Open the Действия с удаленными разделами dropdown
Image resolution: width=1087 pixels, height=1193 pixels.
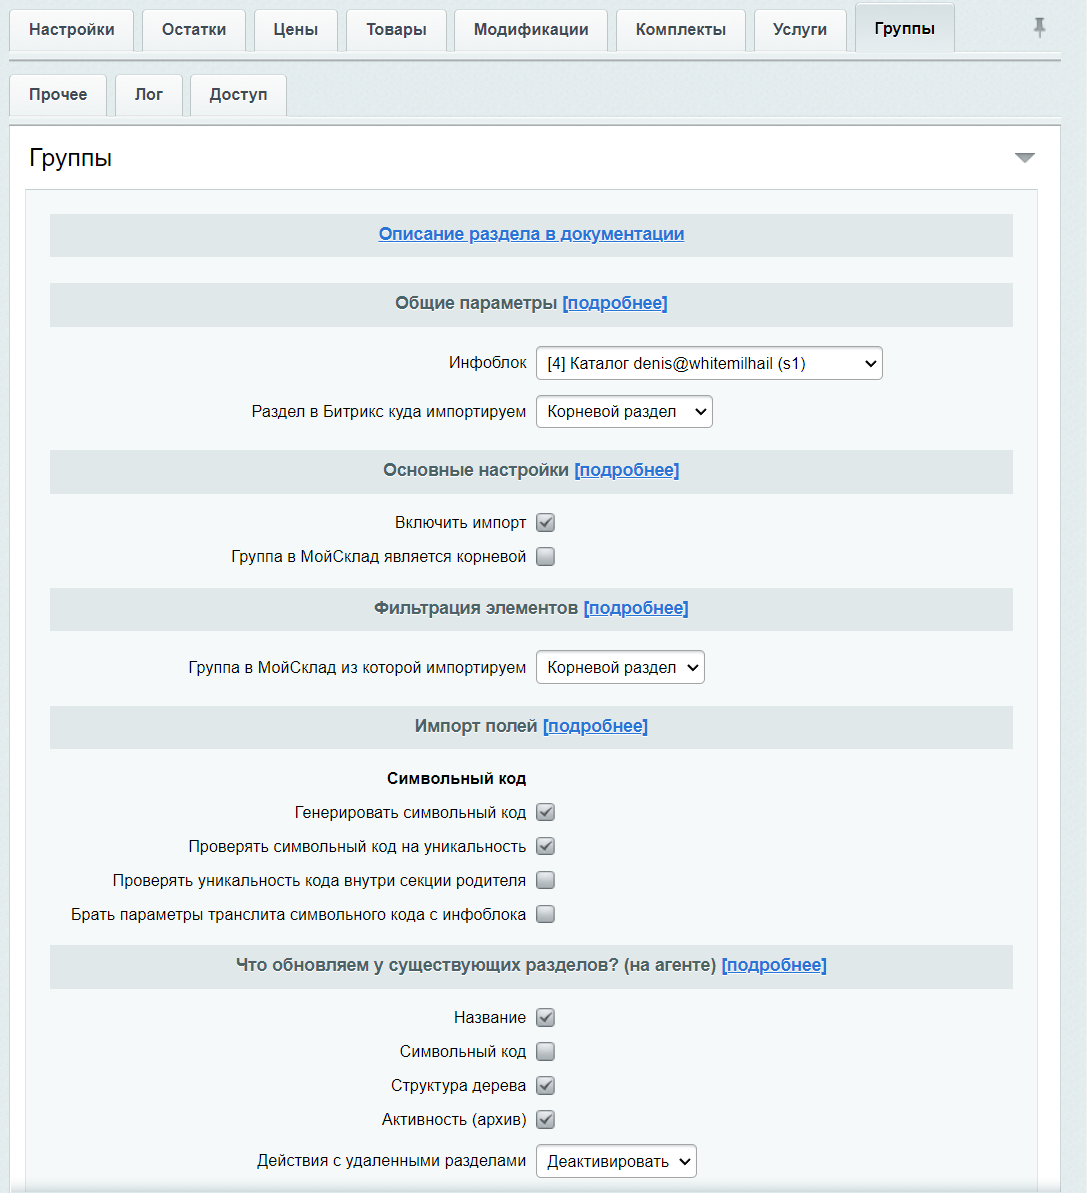coord(616,1162)
